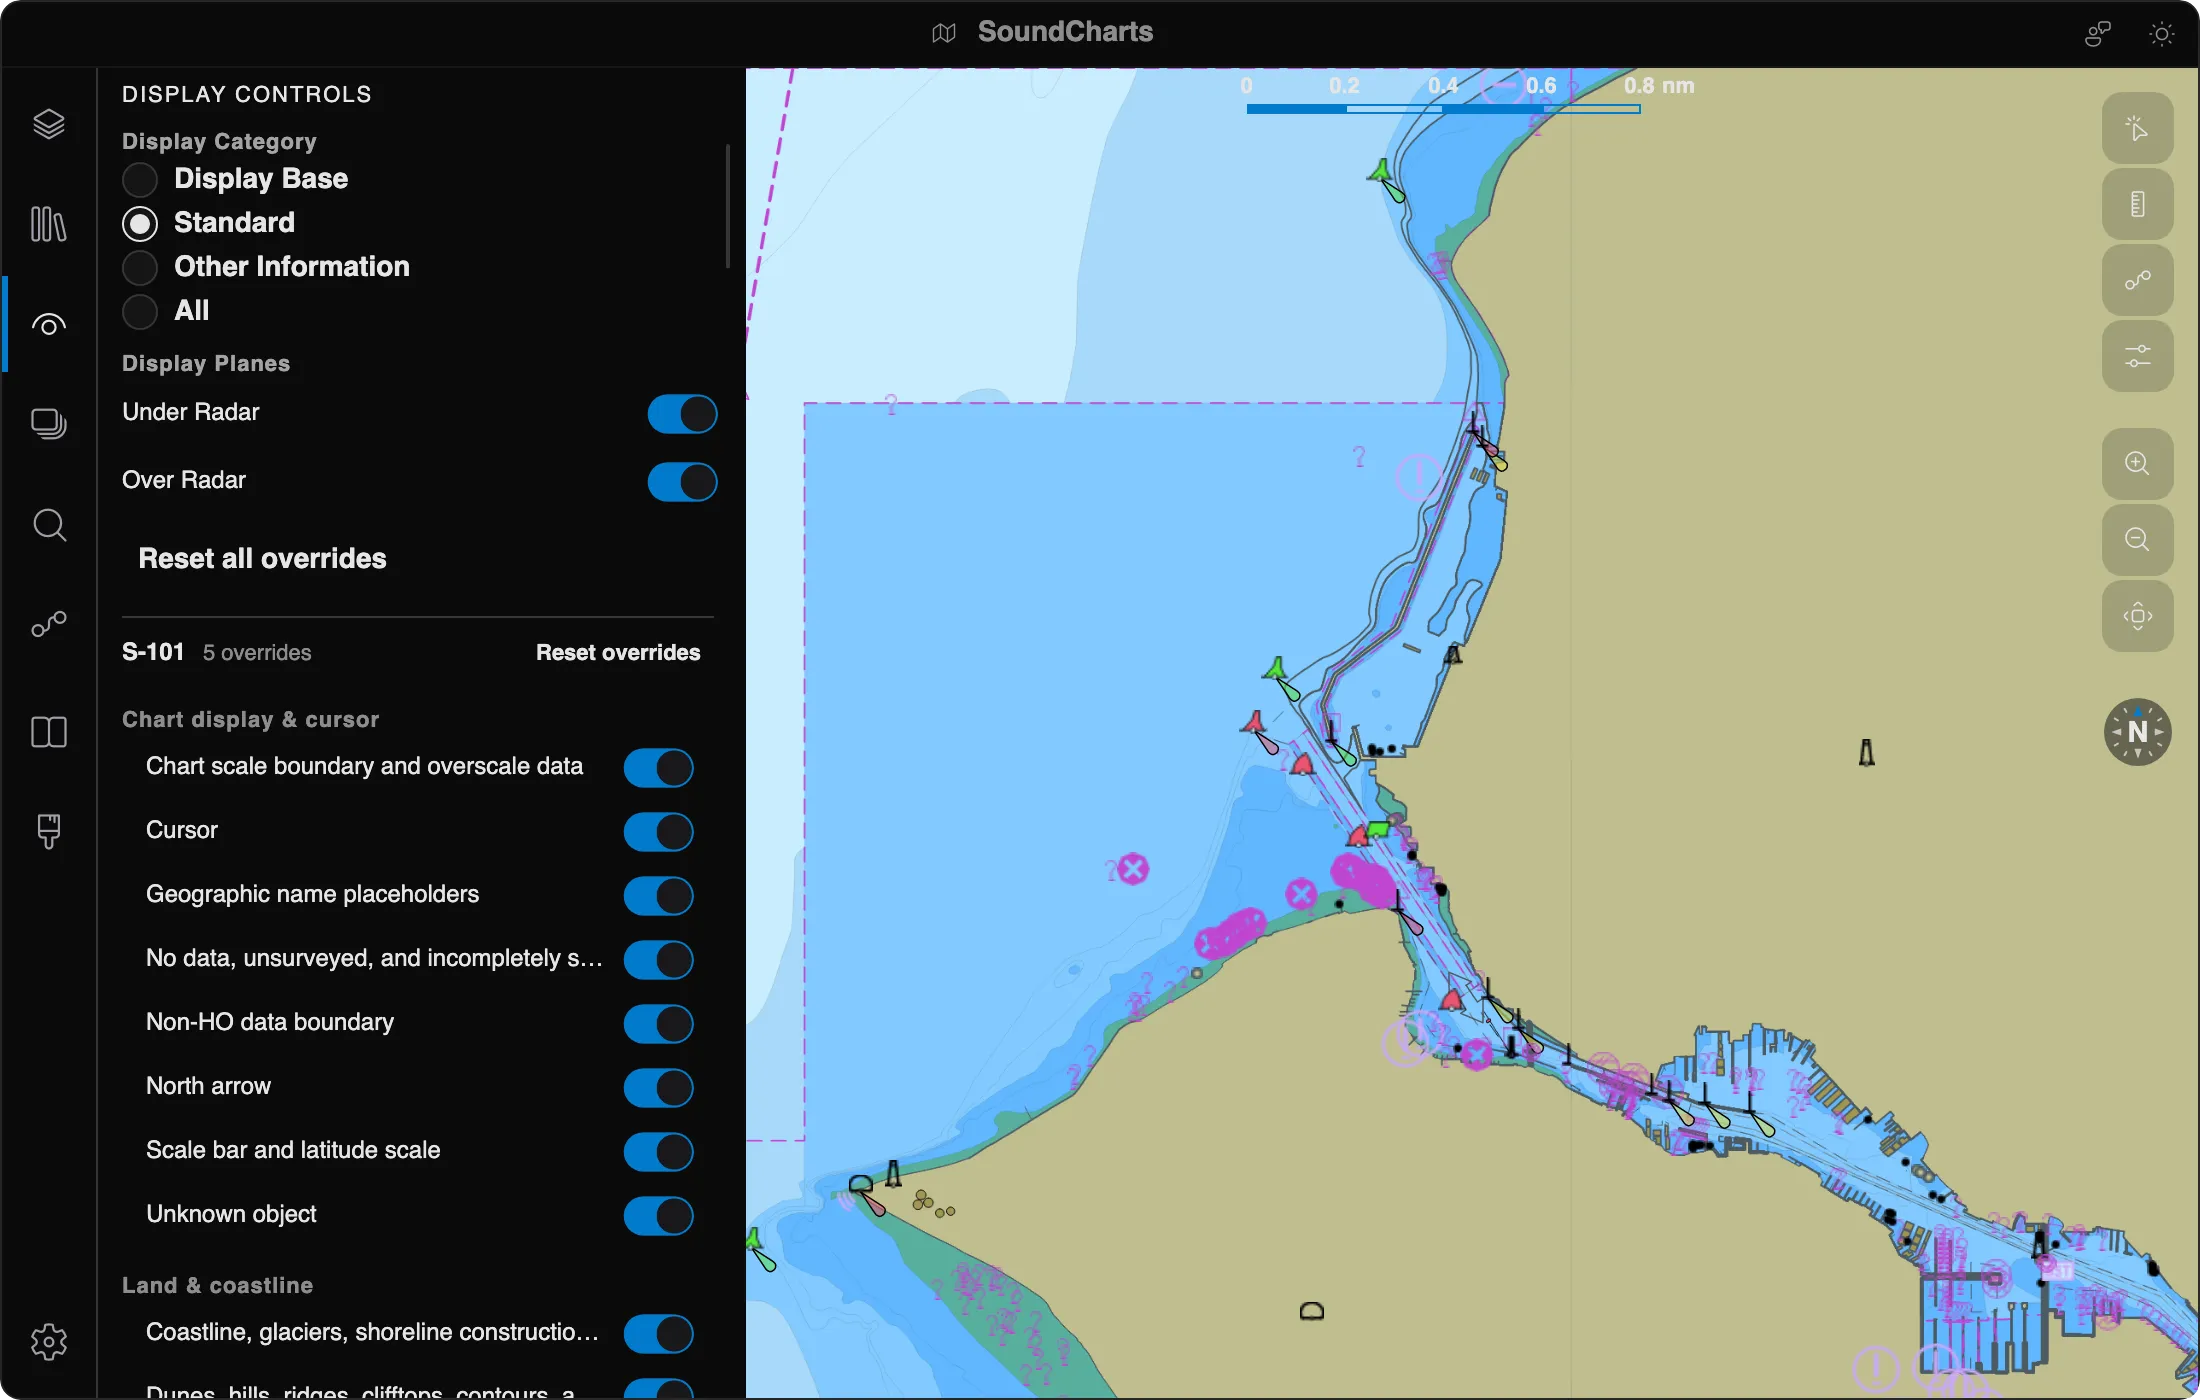This screenshot has width=2200, height=1400.
Task: Click the 'Land & coastline' heading
Action: [218, 1285]
